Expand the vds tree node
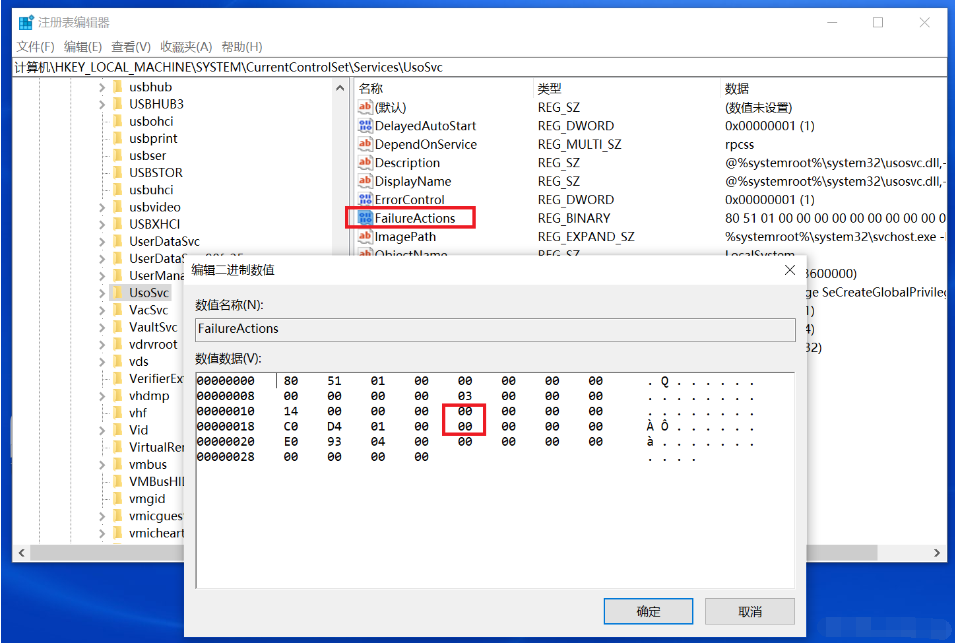 click(102, 361)
